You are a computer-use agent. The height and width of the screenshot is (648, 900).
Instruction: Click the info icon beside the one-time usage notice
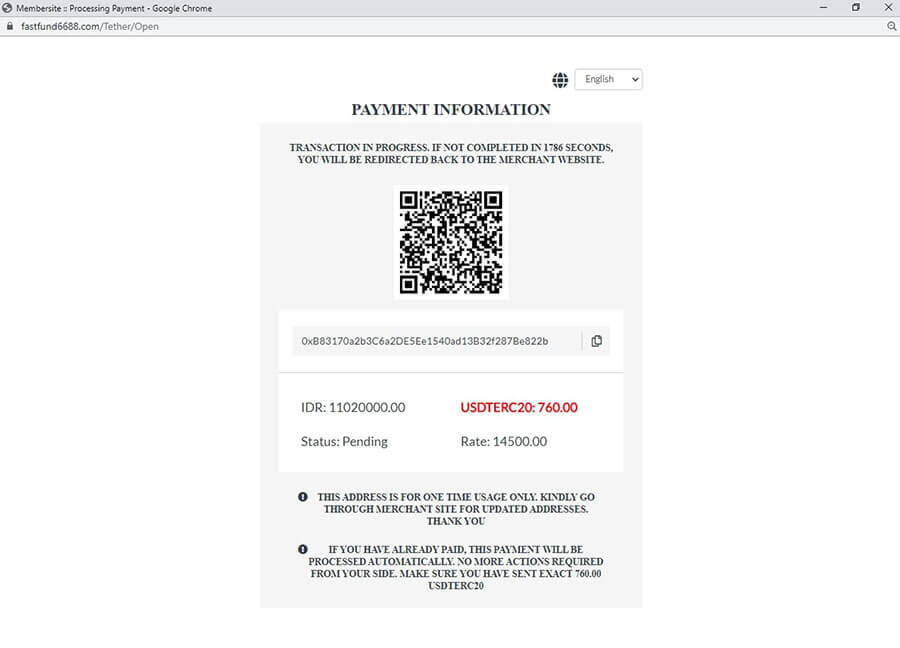302,497
